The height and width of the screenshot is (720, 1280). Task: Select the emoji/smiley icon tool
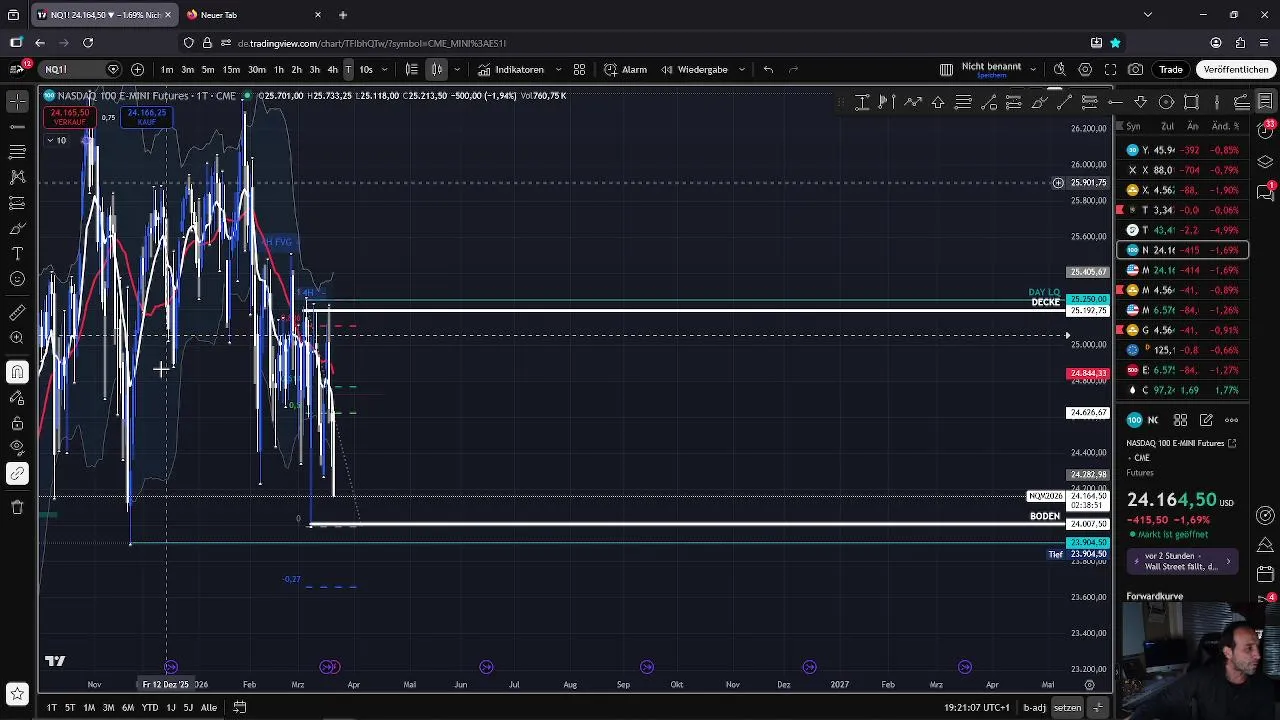17,279
